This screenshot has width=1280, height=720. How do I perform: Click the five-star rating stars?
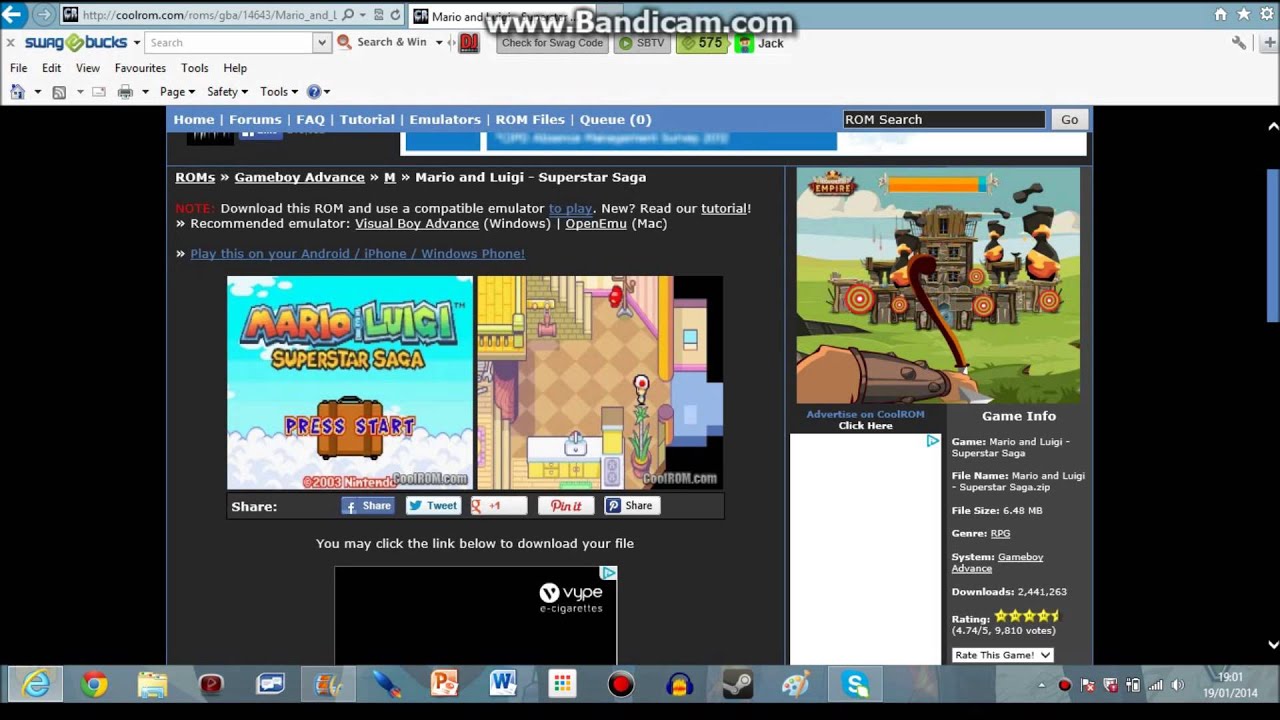1027,616
